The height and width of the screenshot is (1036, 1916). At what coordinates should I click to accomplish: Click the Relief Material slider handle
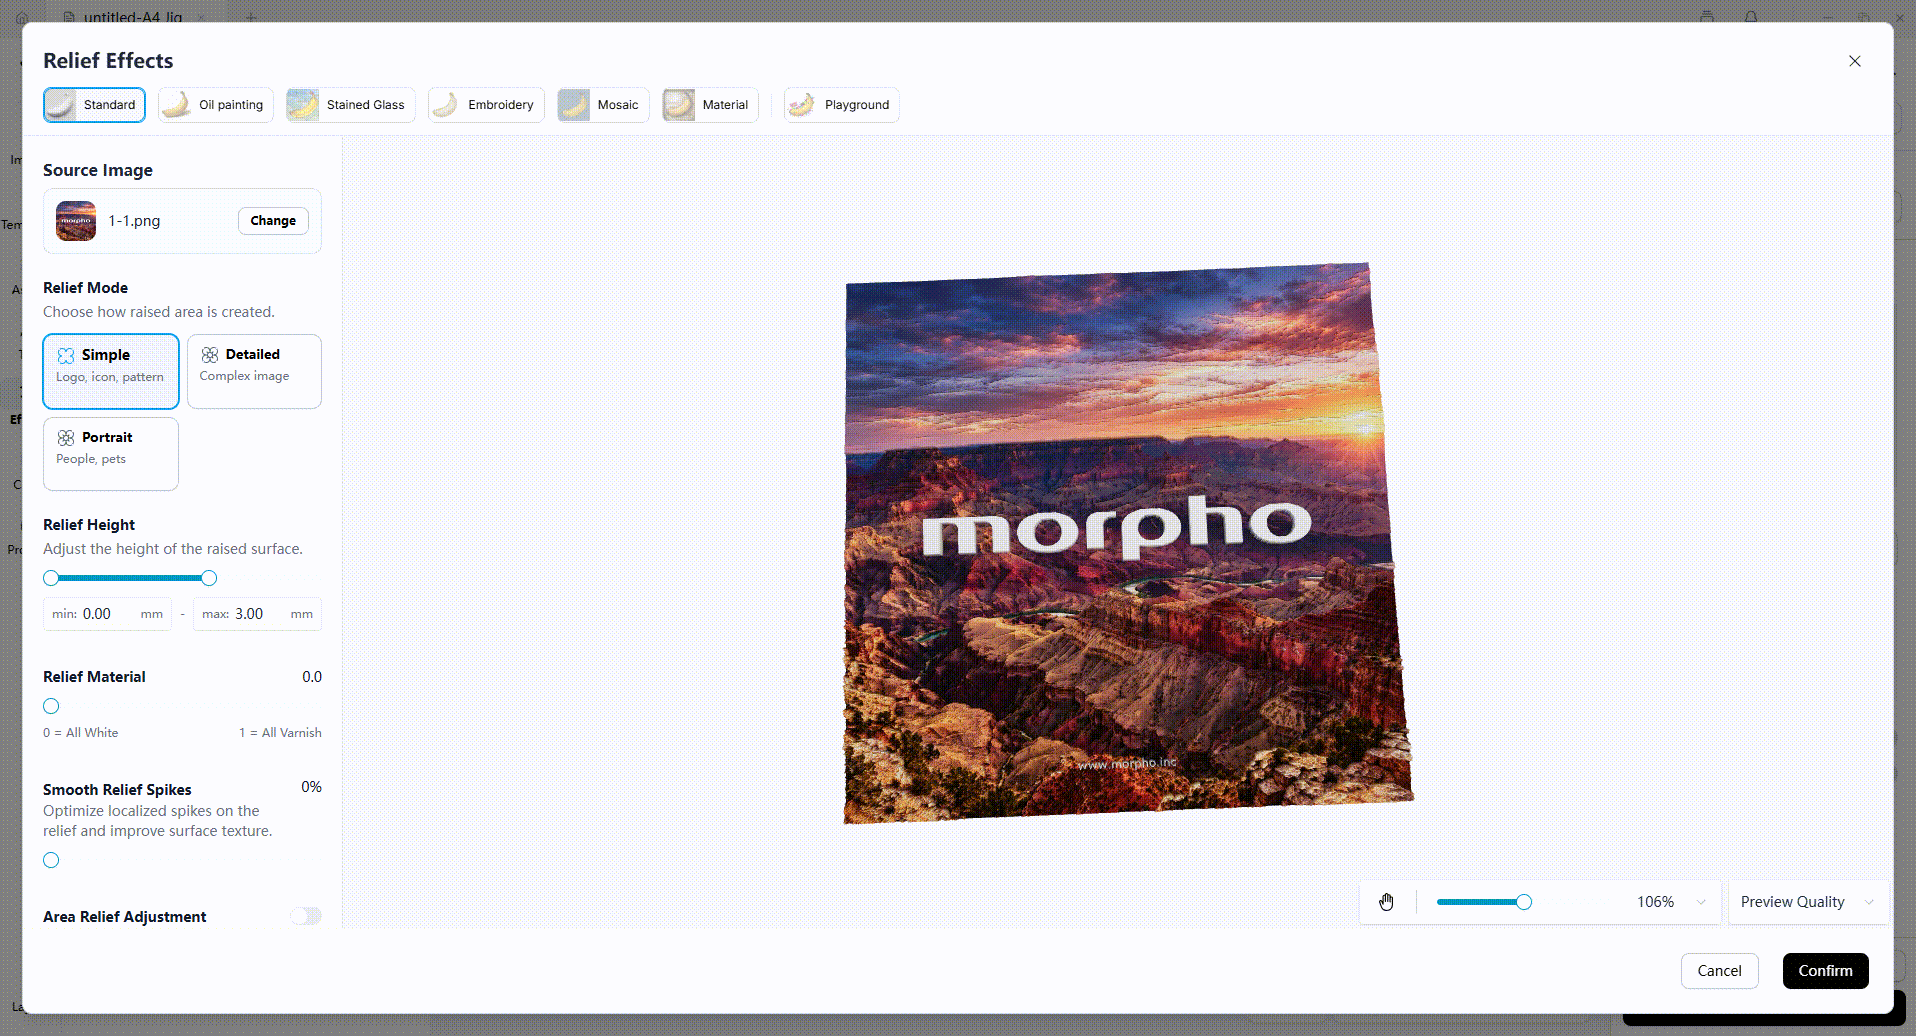pos(51,706)
